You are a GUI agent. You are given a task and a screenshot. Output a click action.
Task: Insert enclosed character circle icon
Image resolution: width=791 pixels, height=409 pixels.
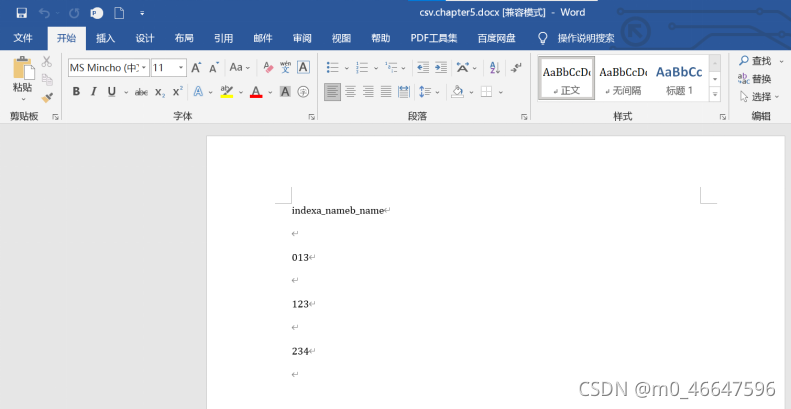[303, 92]
